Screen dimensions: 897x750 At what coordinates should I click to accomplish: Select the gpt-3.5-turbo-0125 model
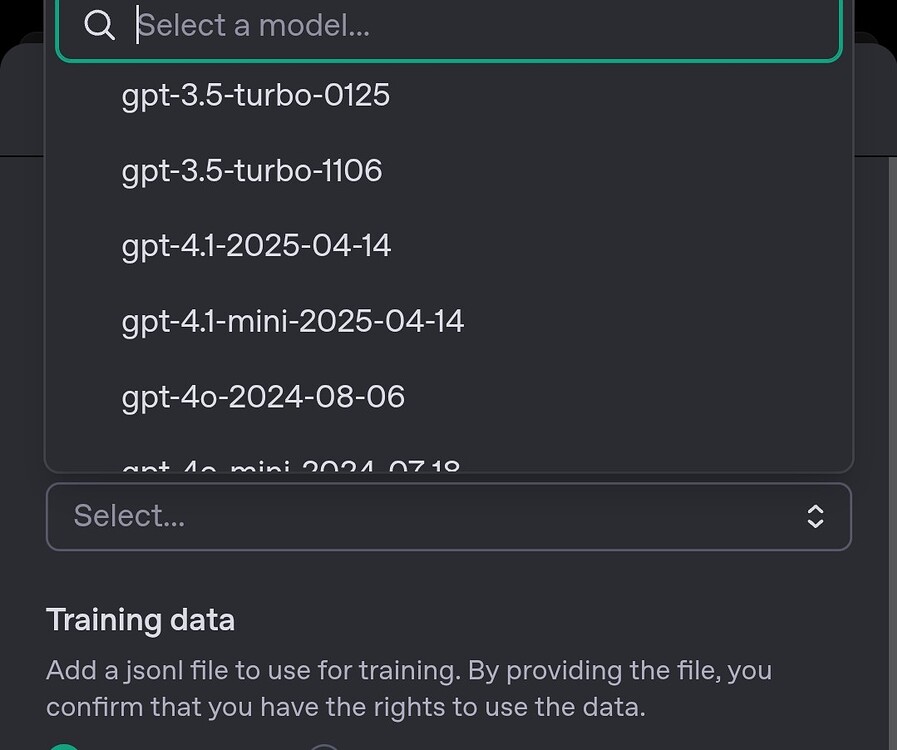click(x=256, y=95)
